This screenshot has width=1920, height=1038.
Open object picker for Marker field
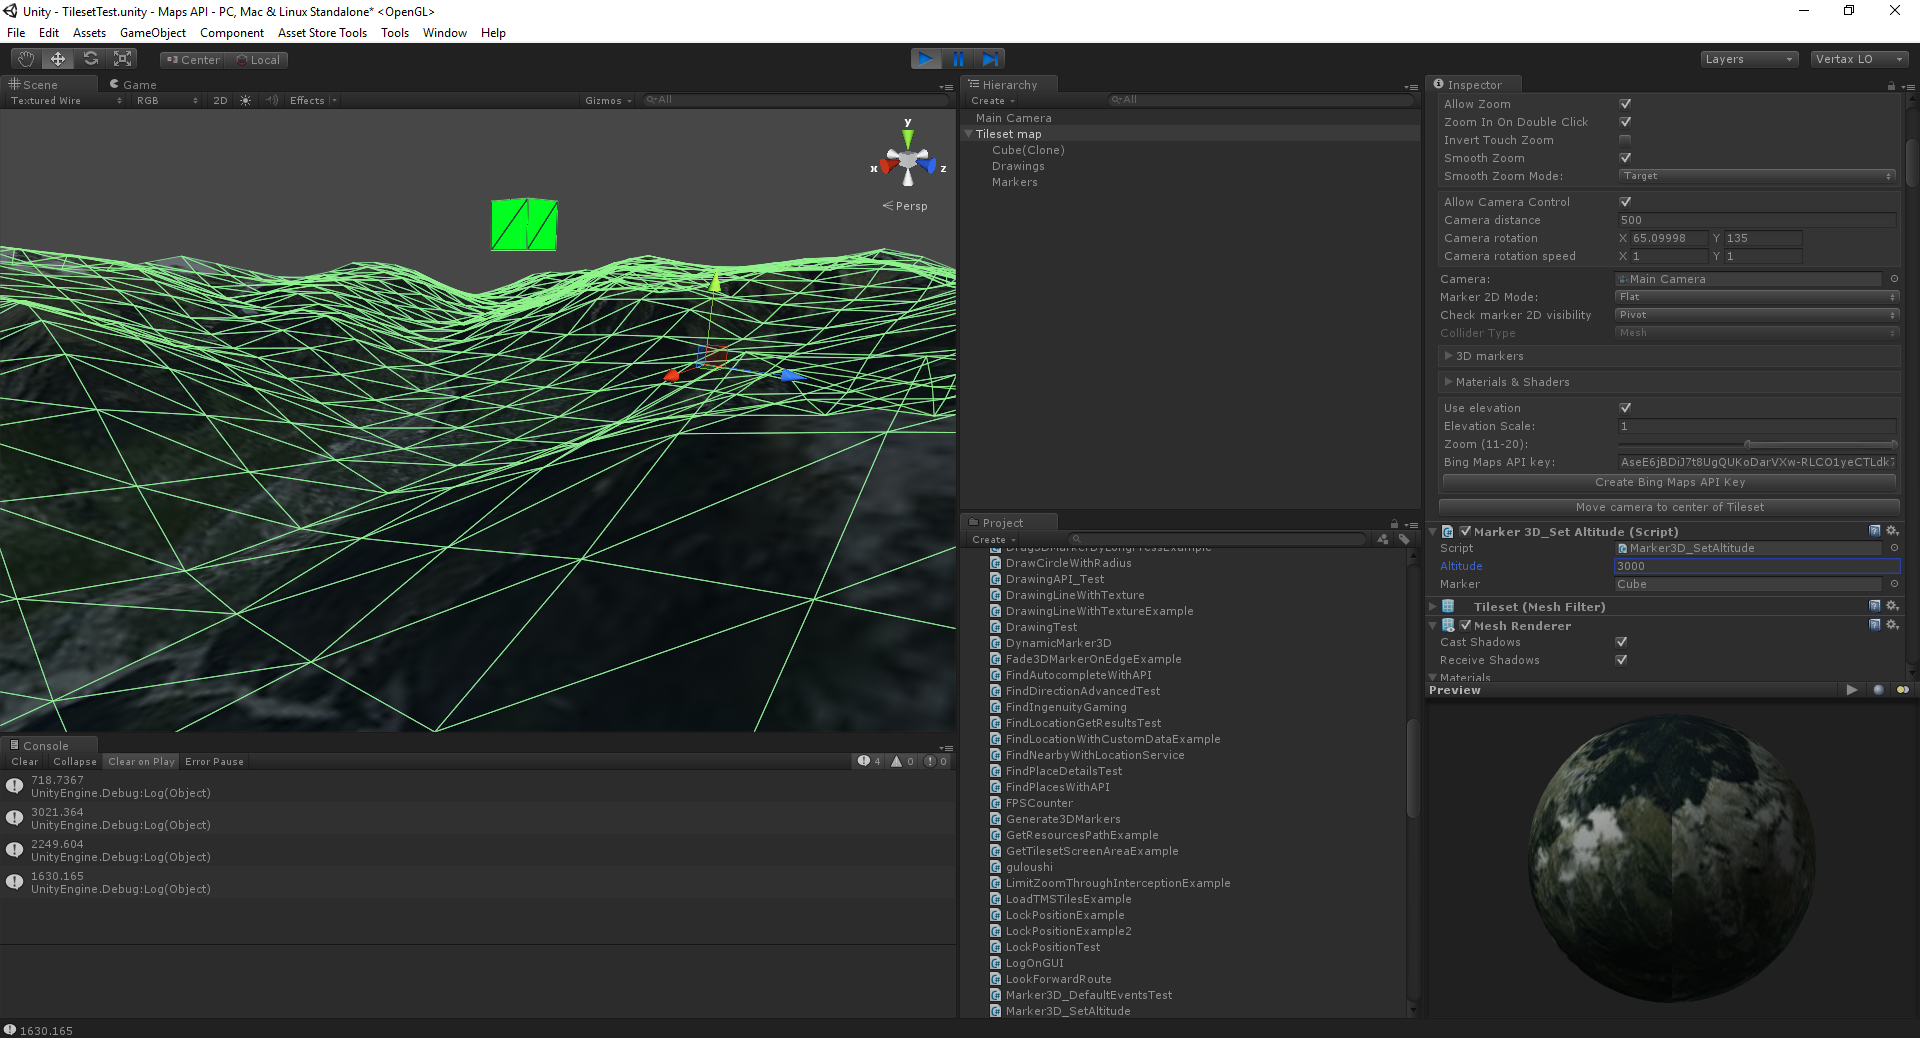pyautogui.click(x=1894, y=584)
